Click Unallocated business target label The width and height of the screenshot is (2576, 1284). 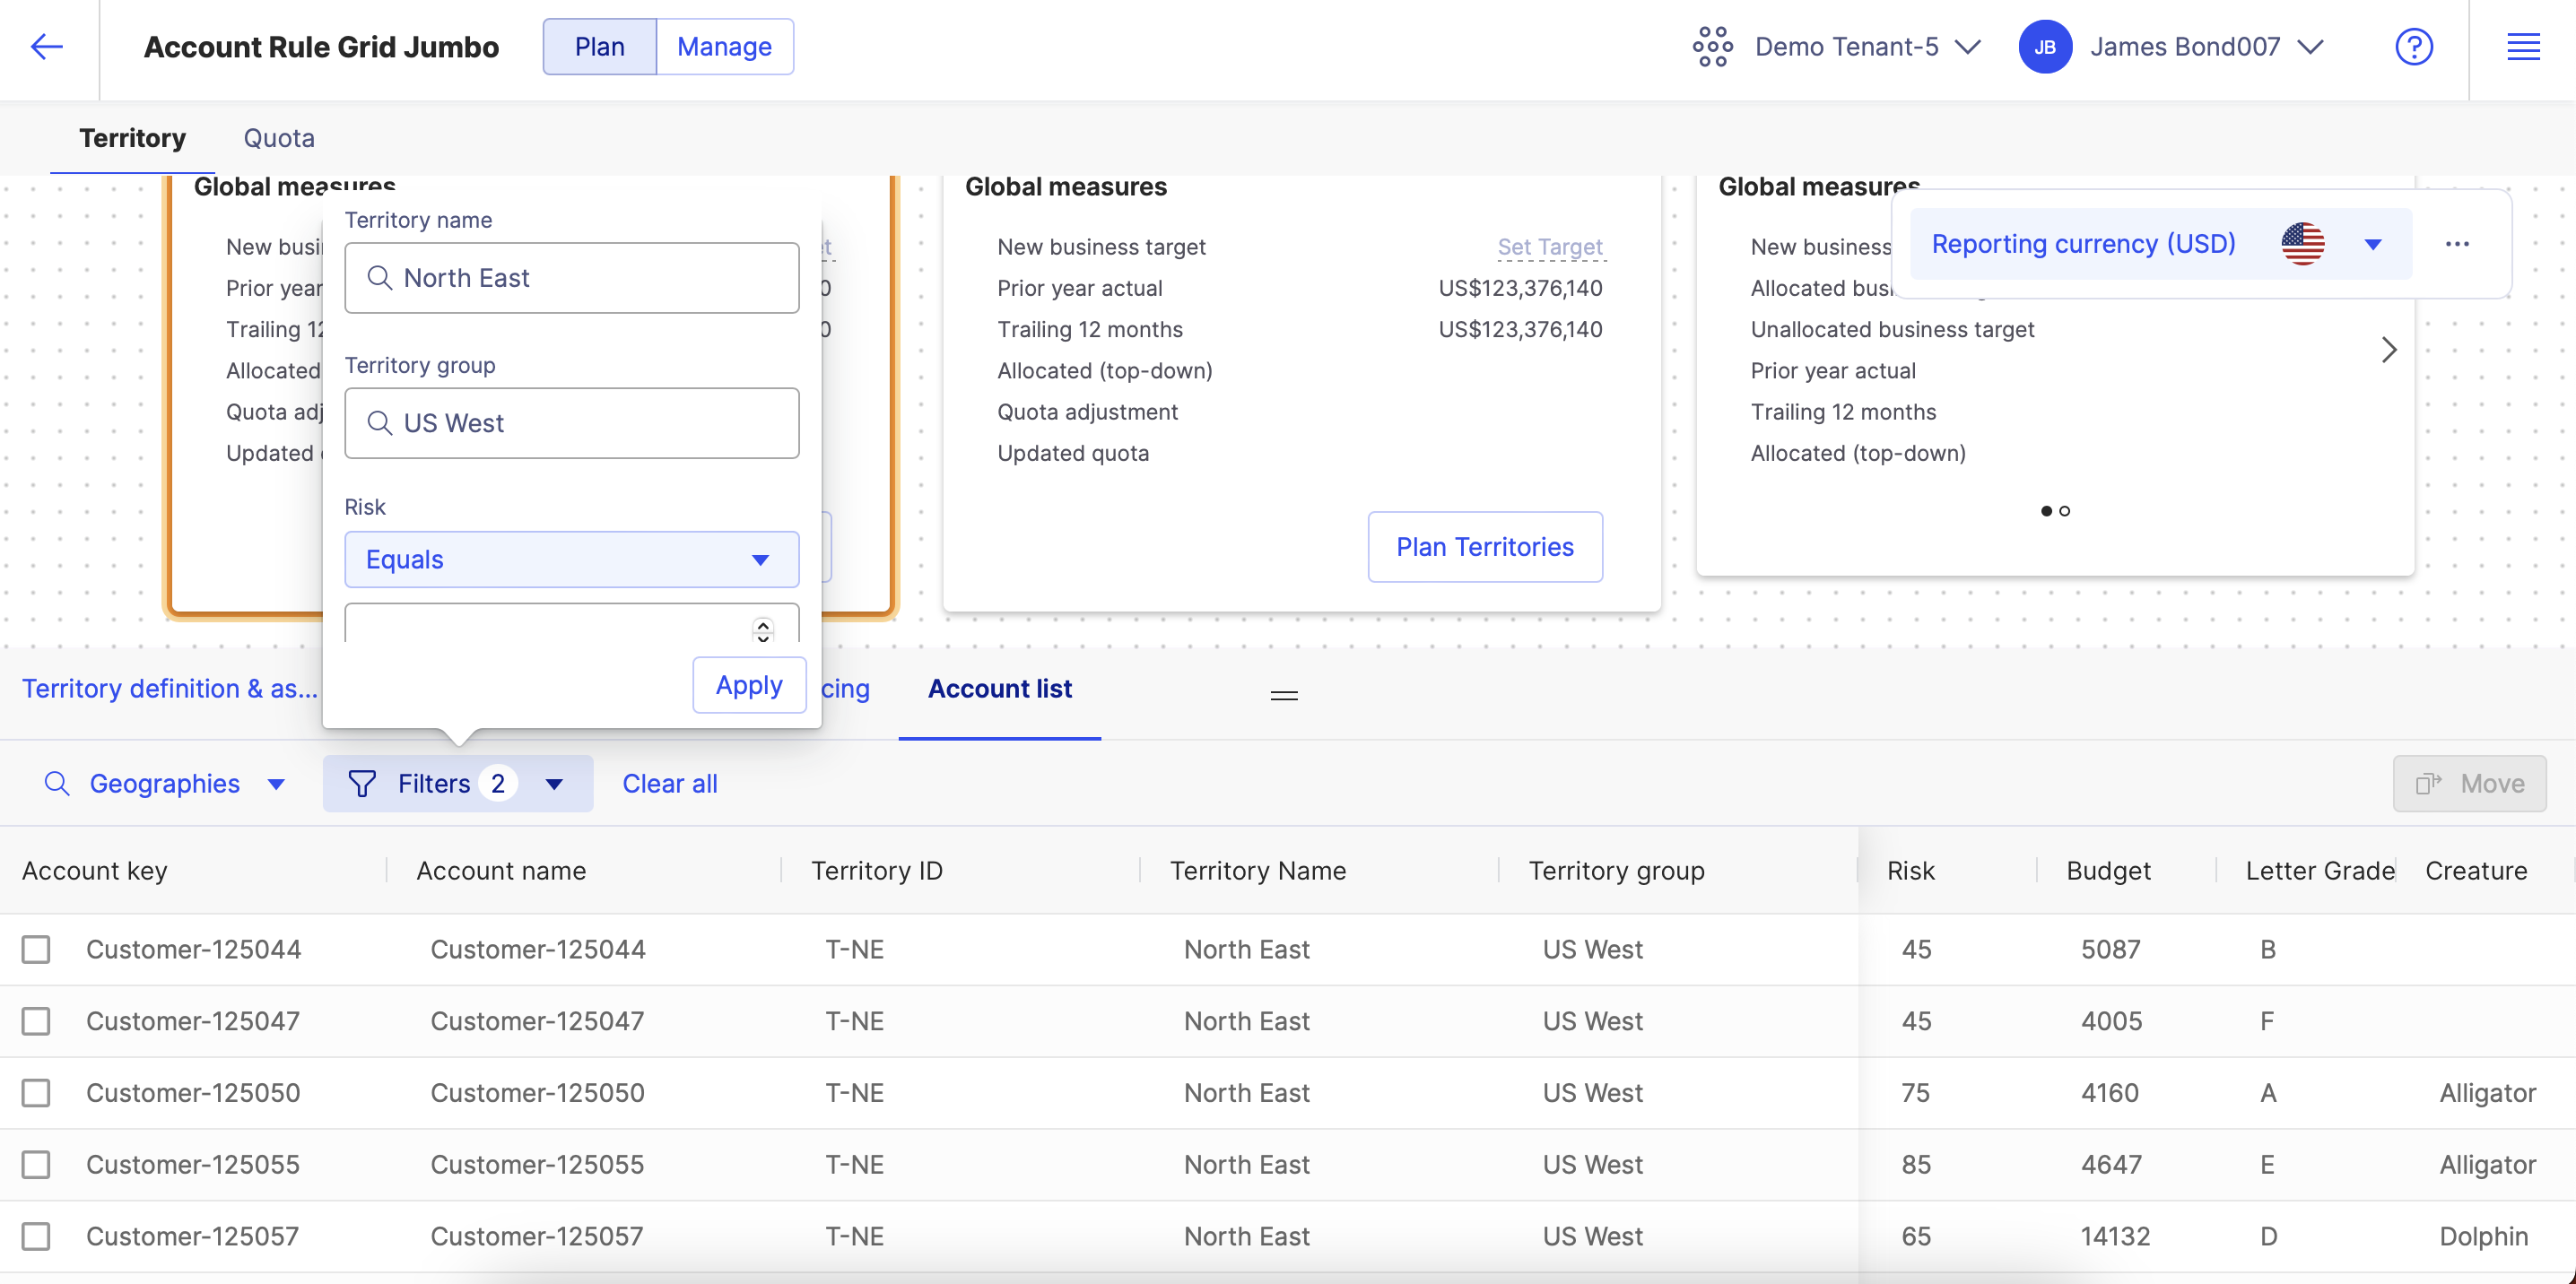1892,329
